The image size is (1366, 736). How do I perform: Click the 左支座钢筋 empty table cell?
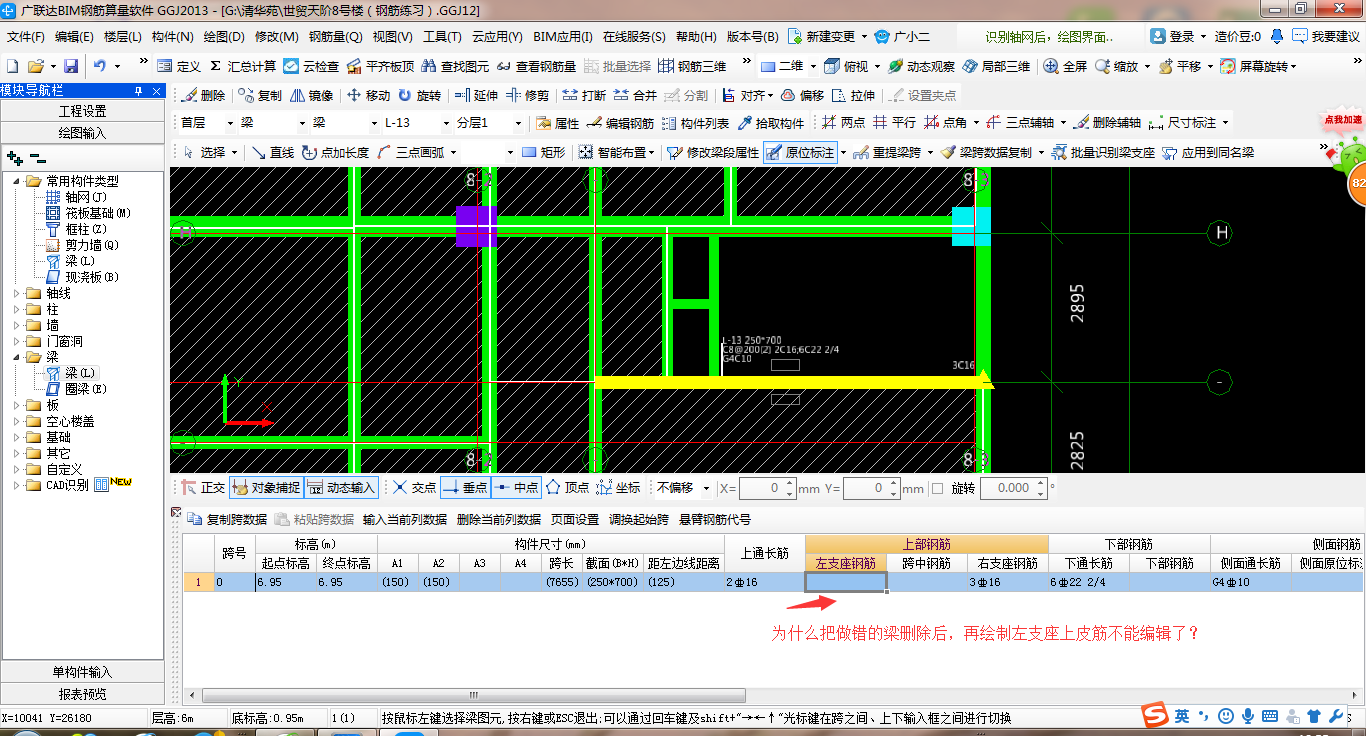[846, 582]
